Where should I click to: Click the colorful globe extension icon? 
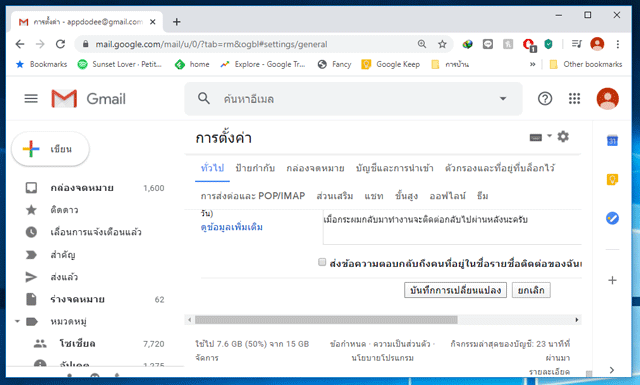point(467,44)
